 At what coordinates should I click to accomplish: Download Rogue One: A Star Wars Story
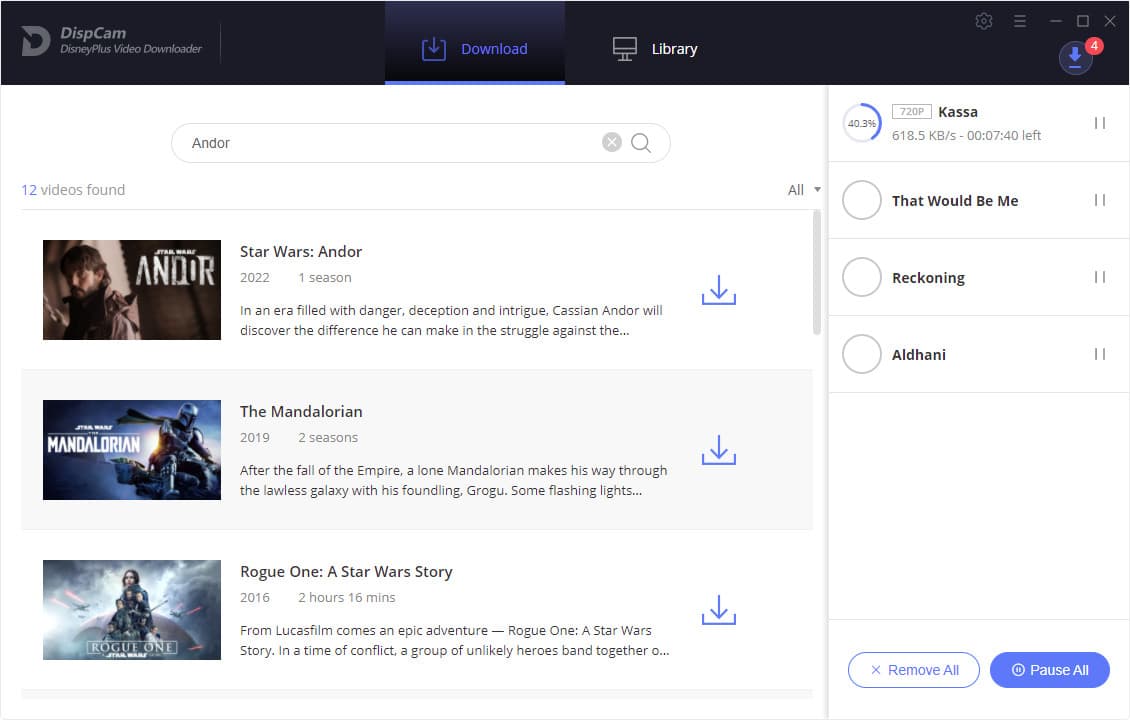point(719,610)
